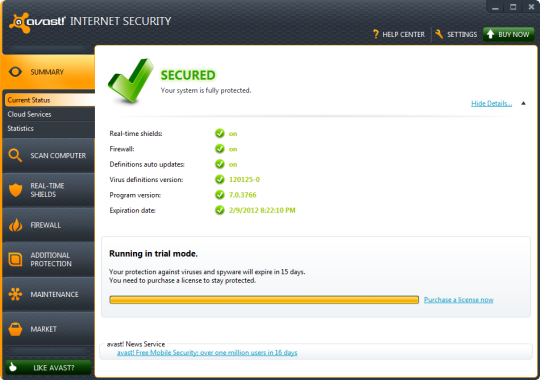Screen dimensions: 540x380
Task: Click the Hide Details link
Action: 491,103
